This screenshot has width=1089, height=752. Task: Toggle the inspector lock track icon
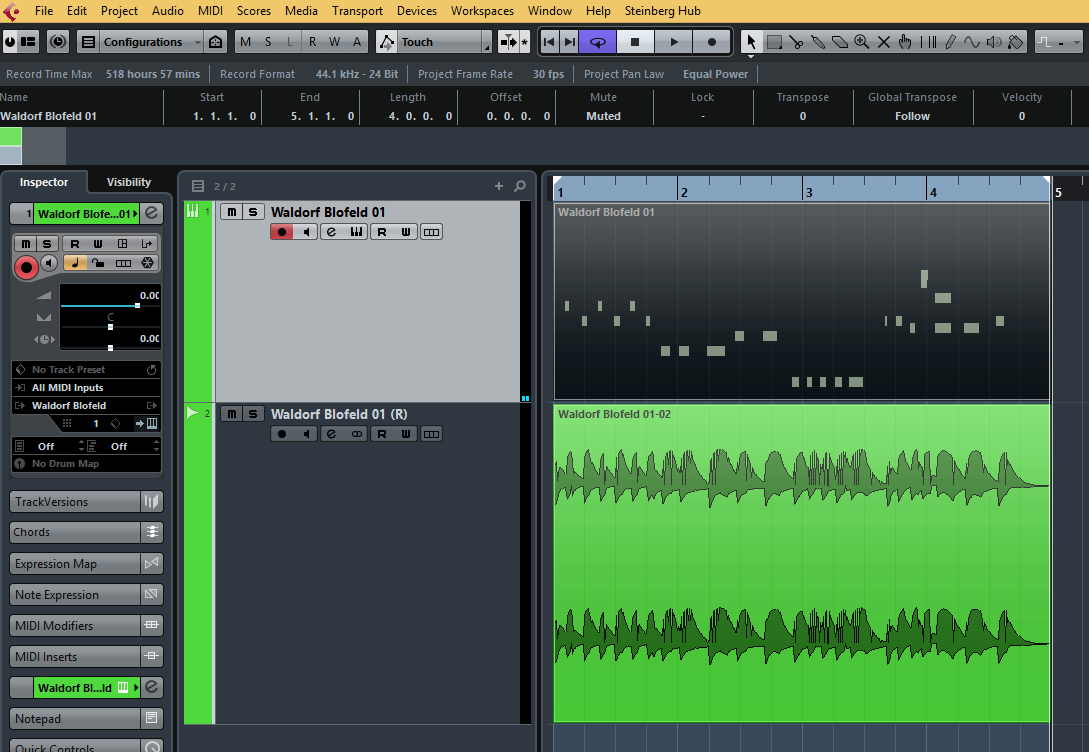[99, 262]
